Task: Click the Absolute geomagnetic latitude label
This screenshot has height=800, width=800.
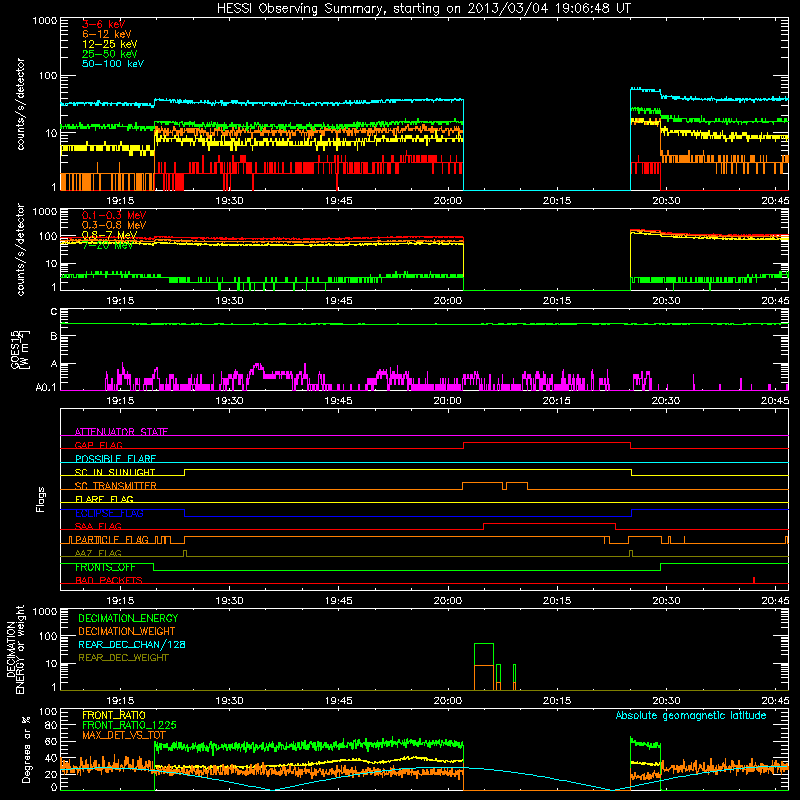Action: 691,715
